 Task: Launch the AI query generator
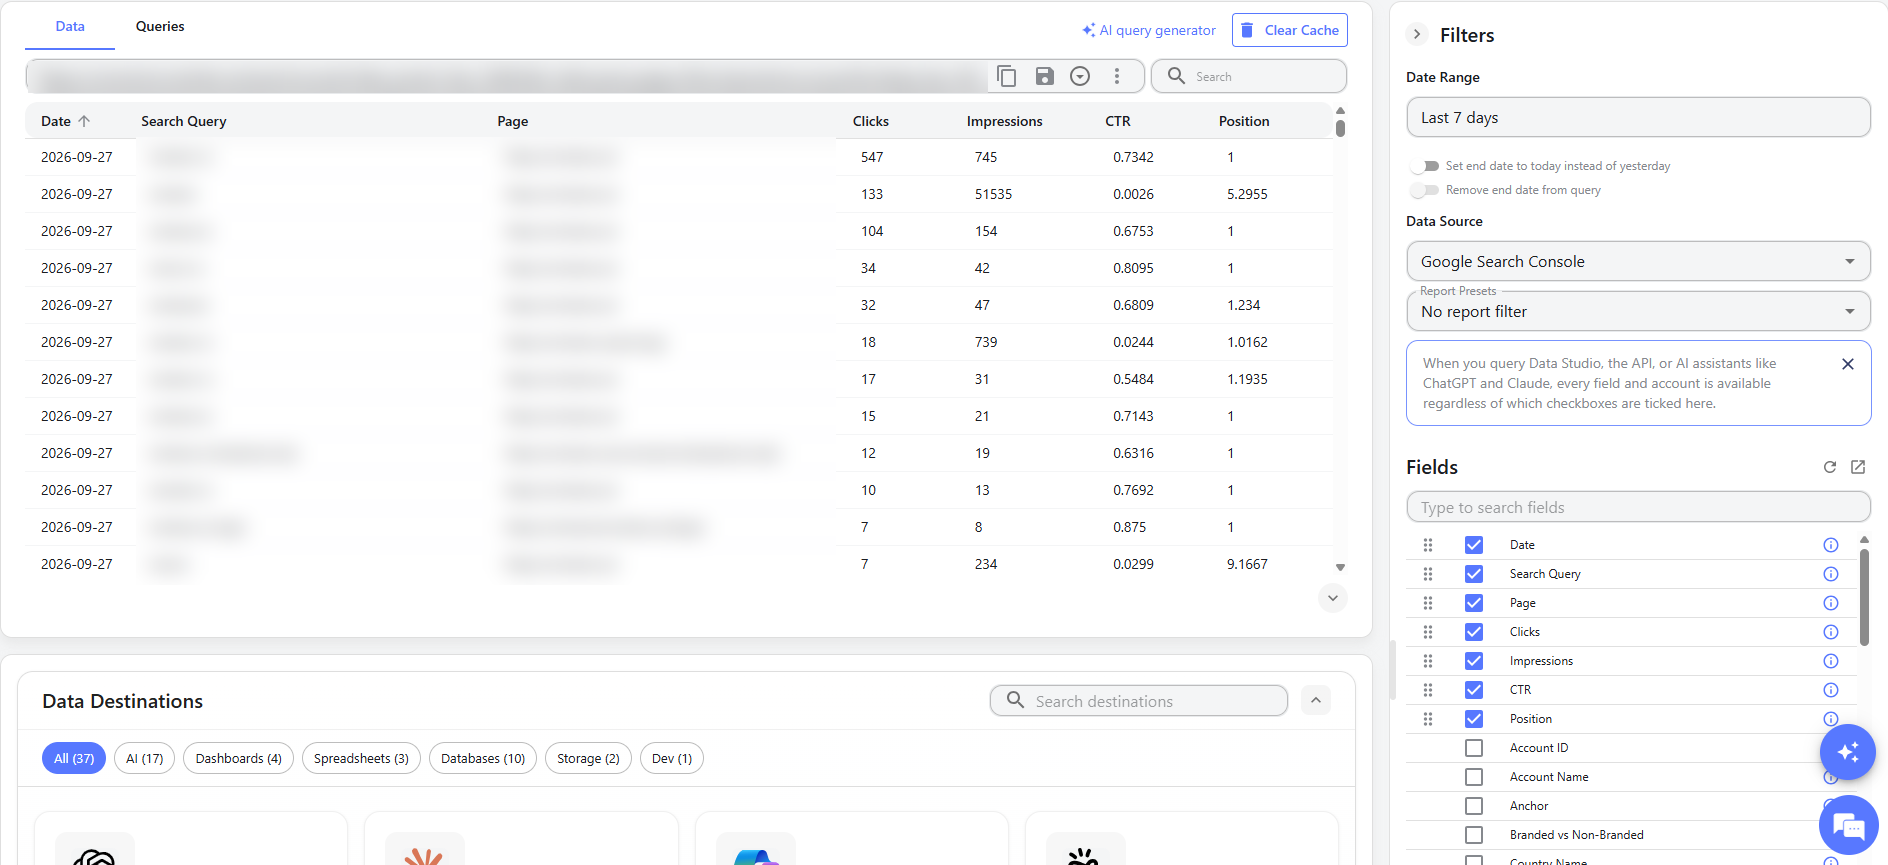[x=1149, y=30]
